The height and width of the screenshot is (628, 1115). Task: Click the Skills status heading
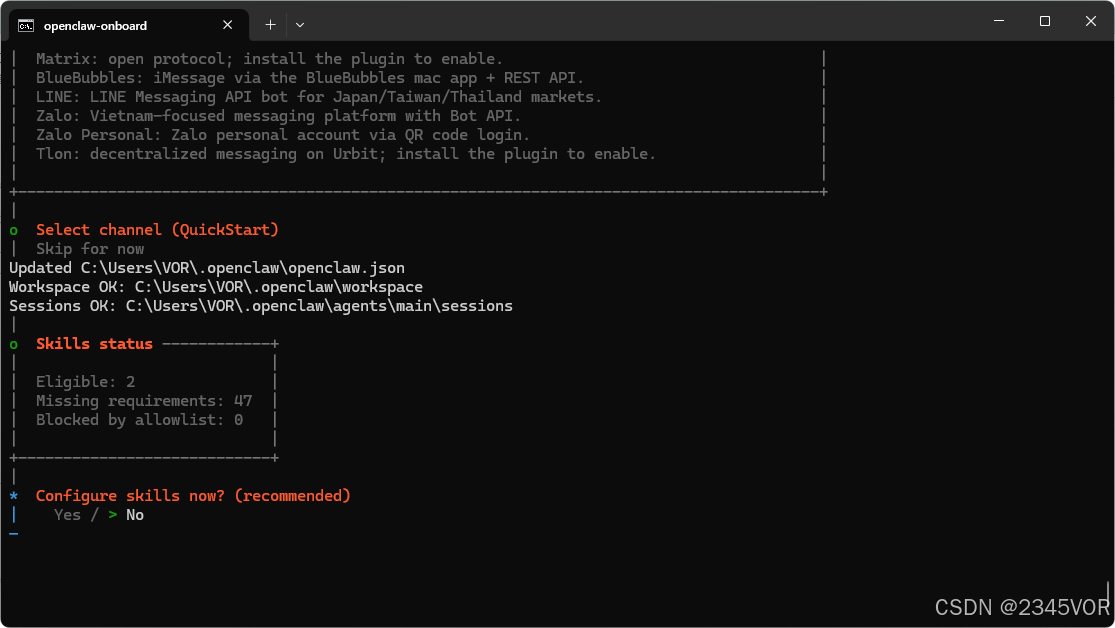(x=95, y=344)
